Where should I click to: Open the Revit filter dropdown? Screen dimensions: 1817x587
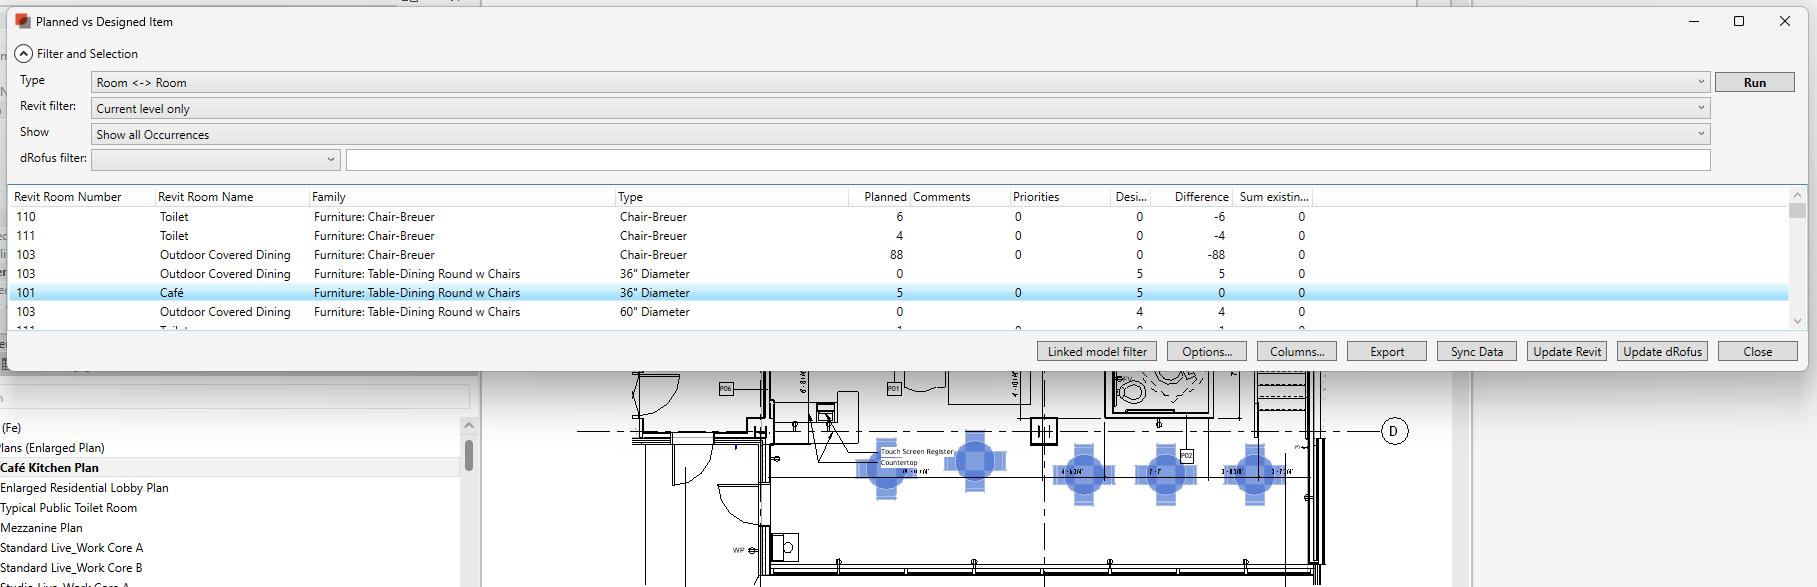coord(900,108)
